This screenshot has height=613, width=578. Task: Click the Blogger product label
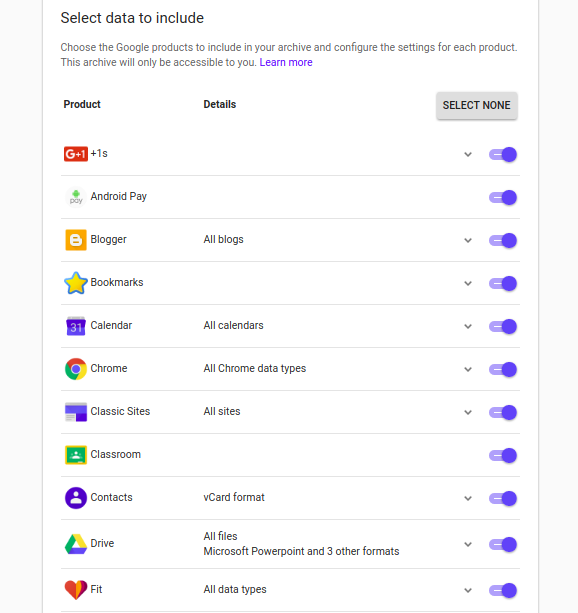click(x=108, y=239)
